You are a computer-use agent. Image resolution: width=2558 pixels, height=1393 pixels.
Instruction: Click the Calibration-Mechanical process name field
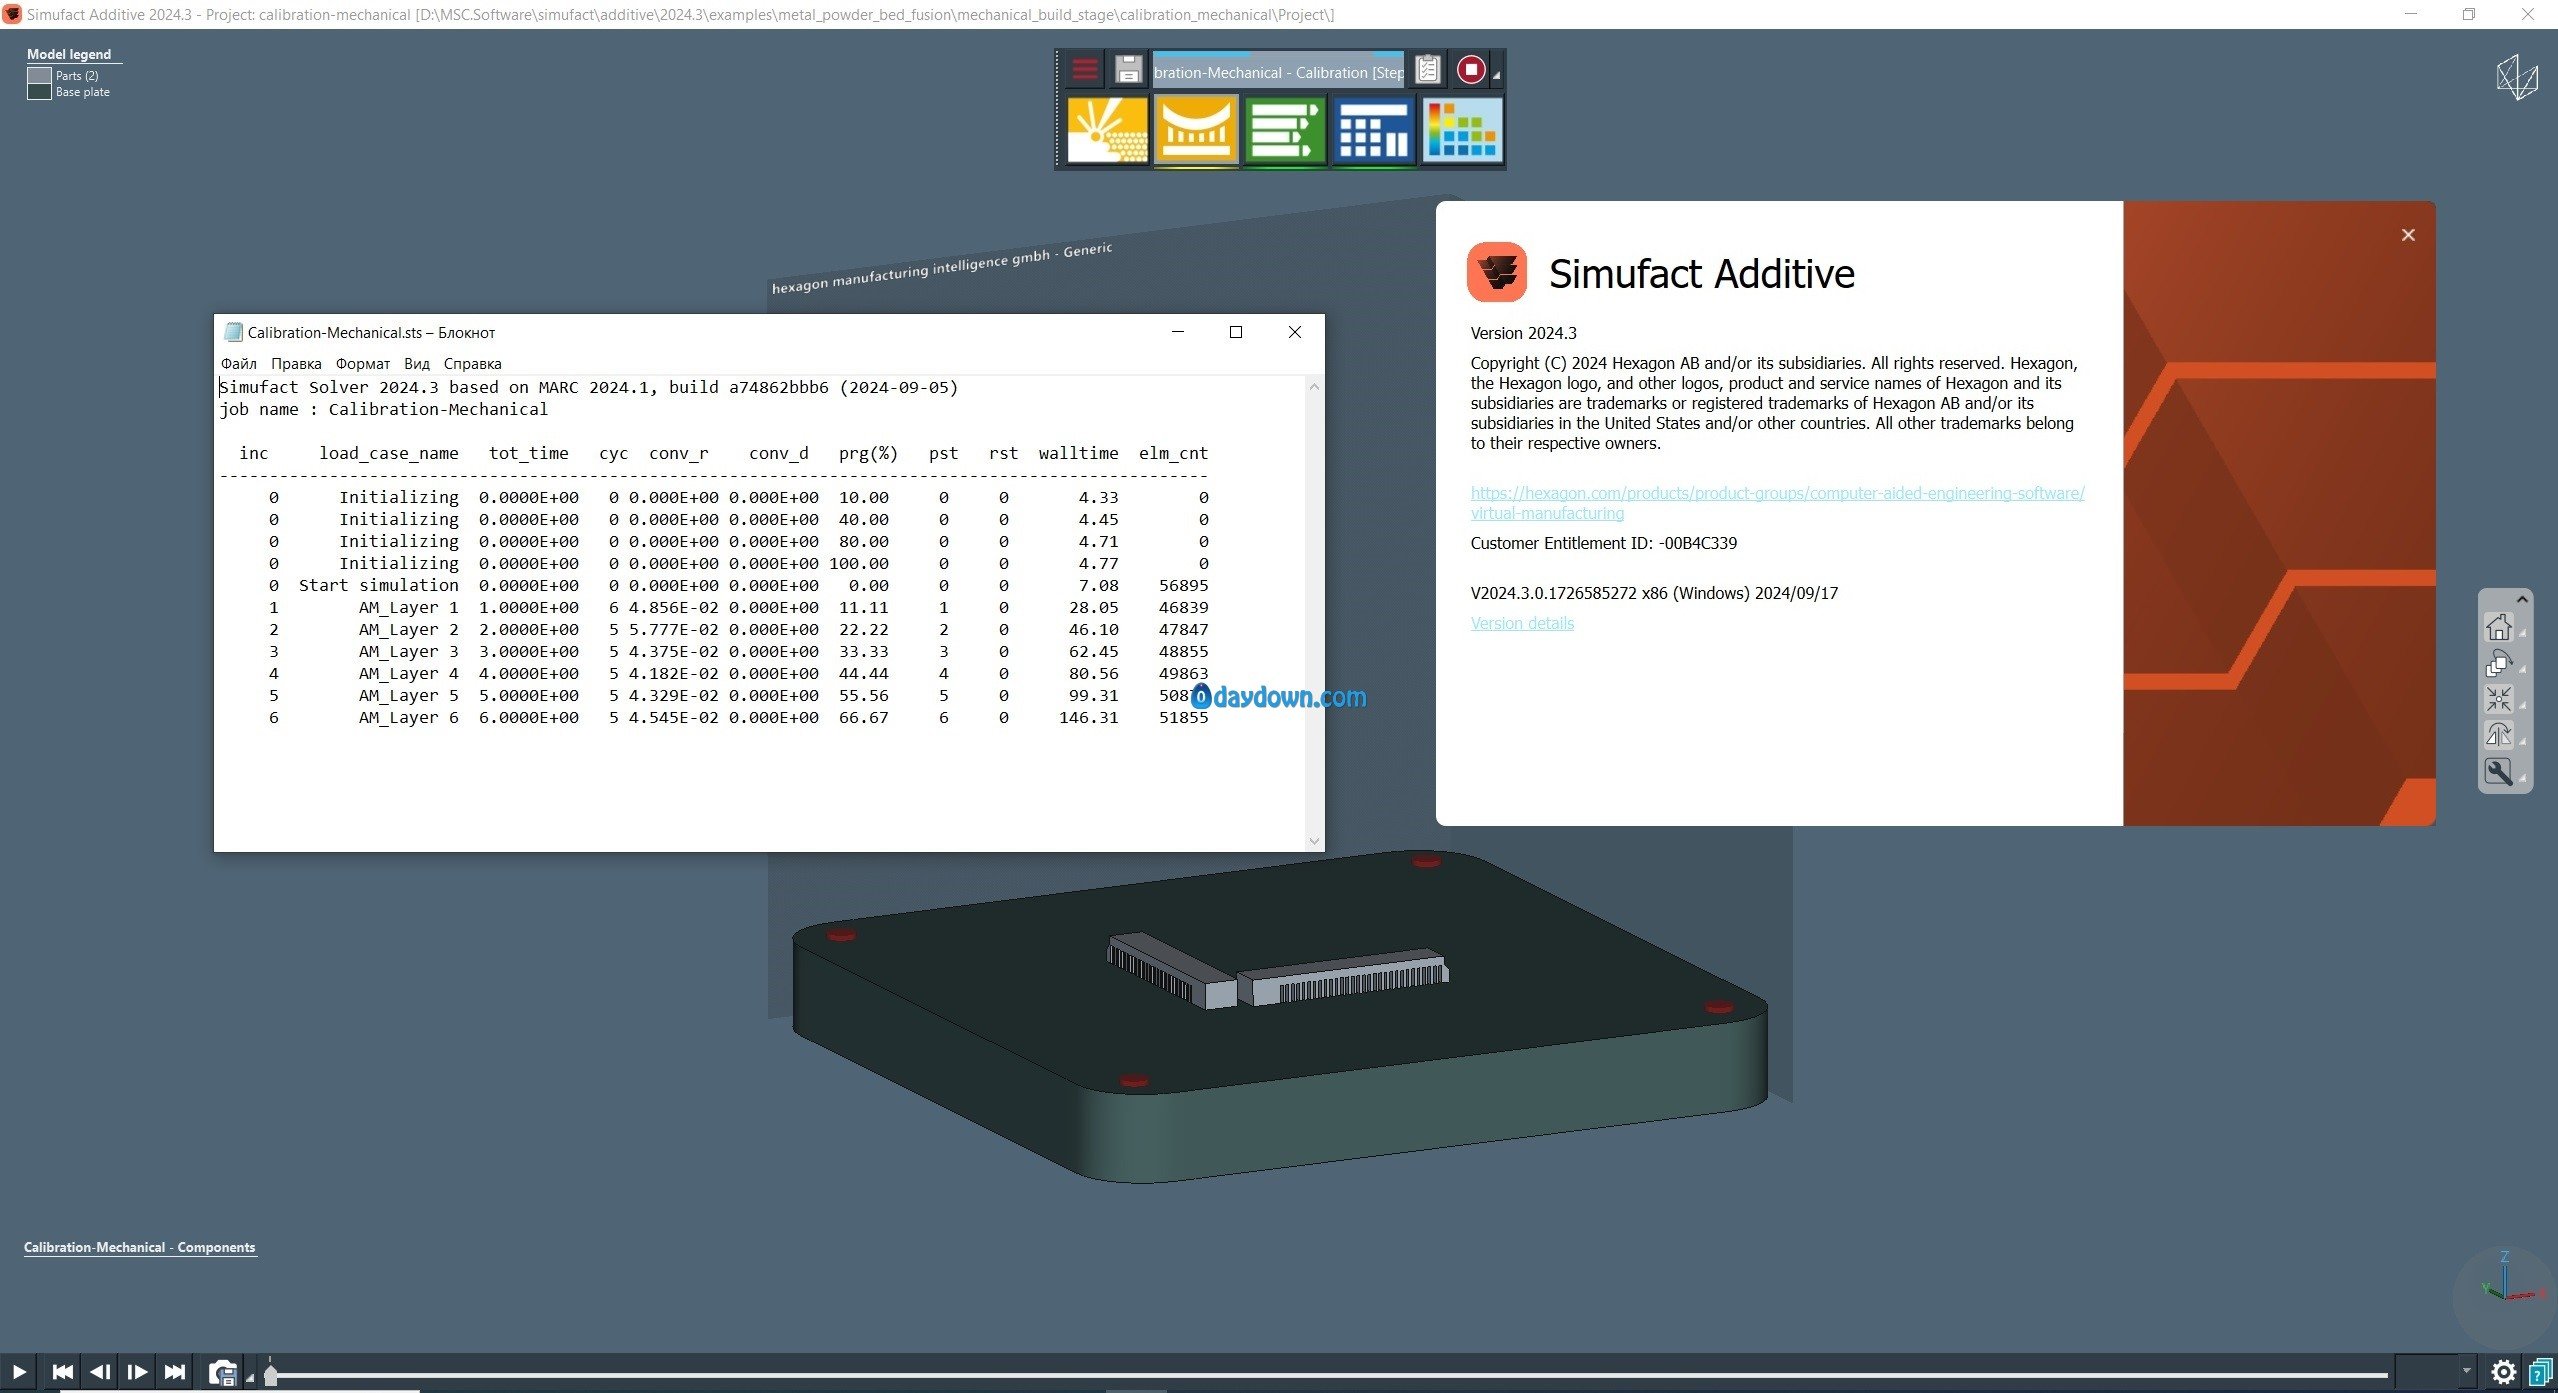coord(1278,72)
